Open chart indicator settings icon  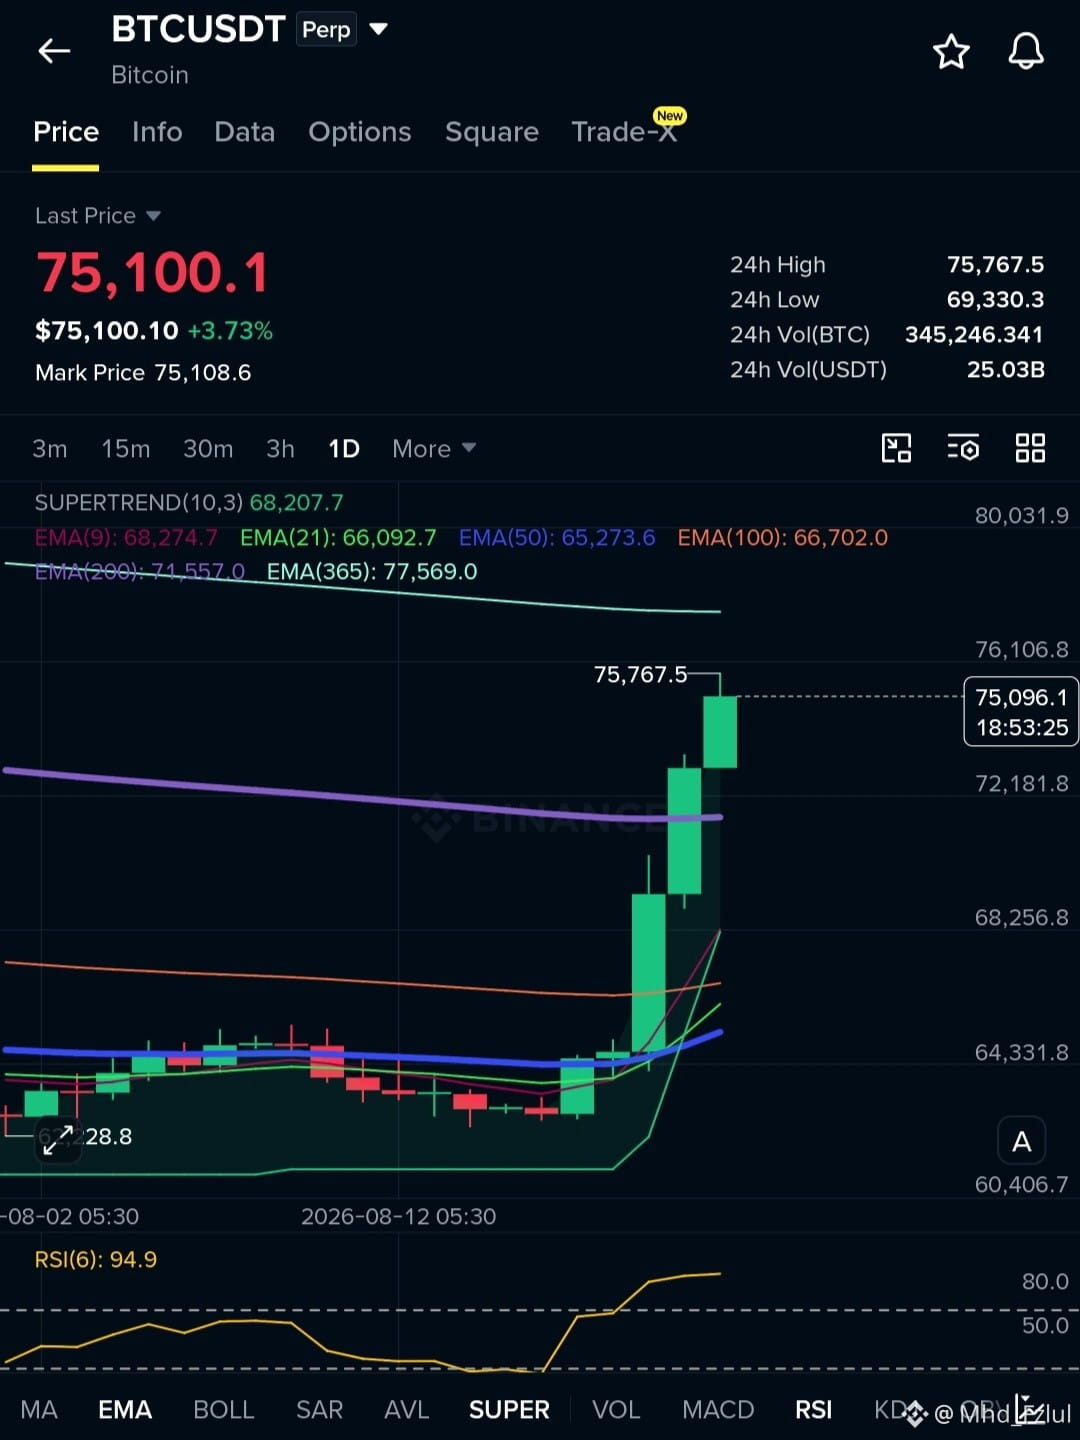pyautogui.click(x=963, y=448)
